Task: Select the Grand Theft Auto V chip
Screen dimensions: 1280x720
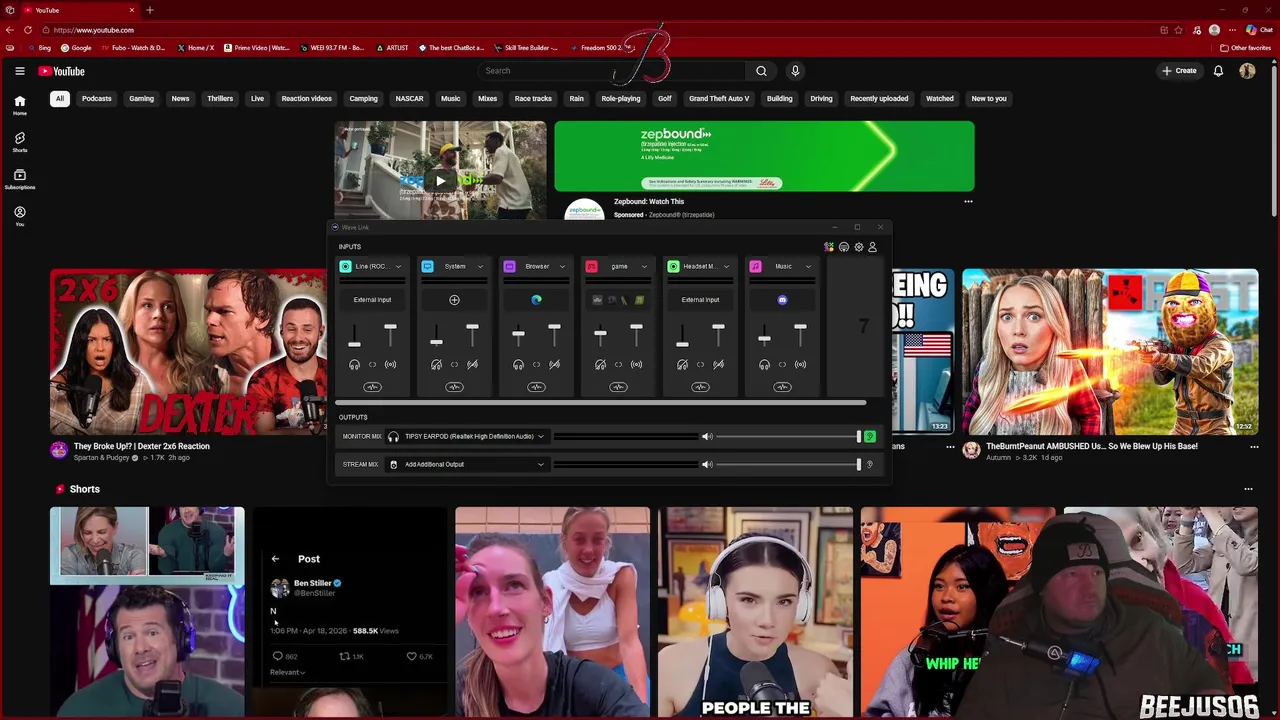Action: tap(719, 99)
